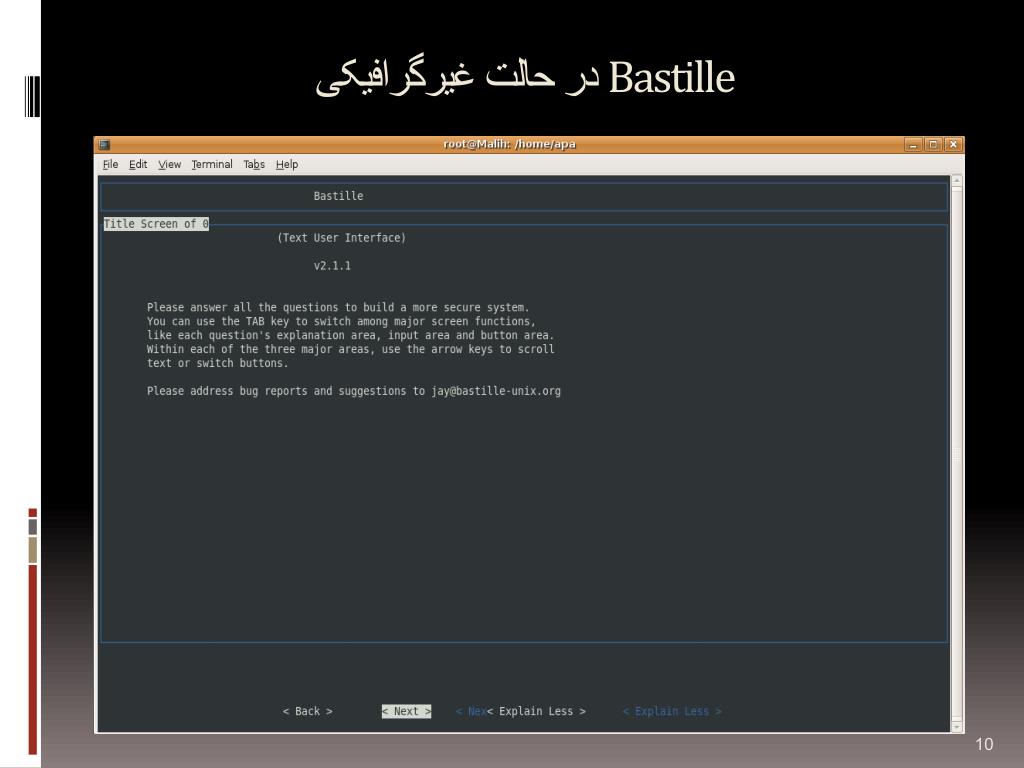Minimize the terminal window
Image resolution: width=1024 pixels, height=768 pixels.
point(913,145)
